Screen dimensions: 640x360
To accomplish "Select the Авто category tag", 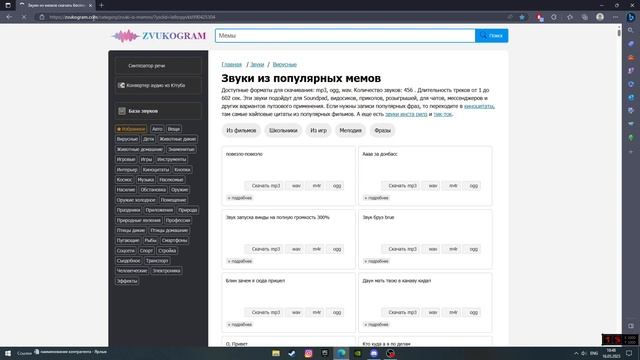I will [x=157, y=129].
